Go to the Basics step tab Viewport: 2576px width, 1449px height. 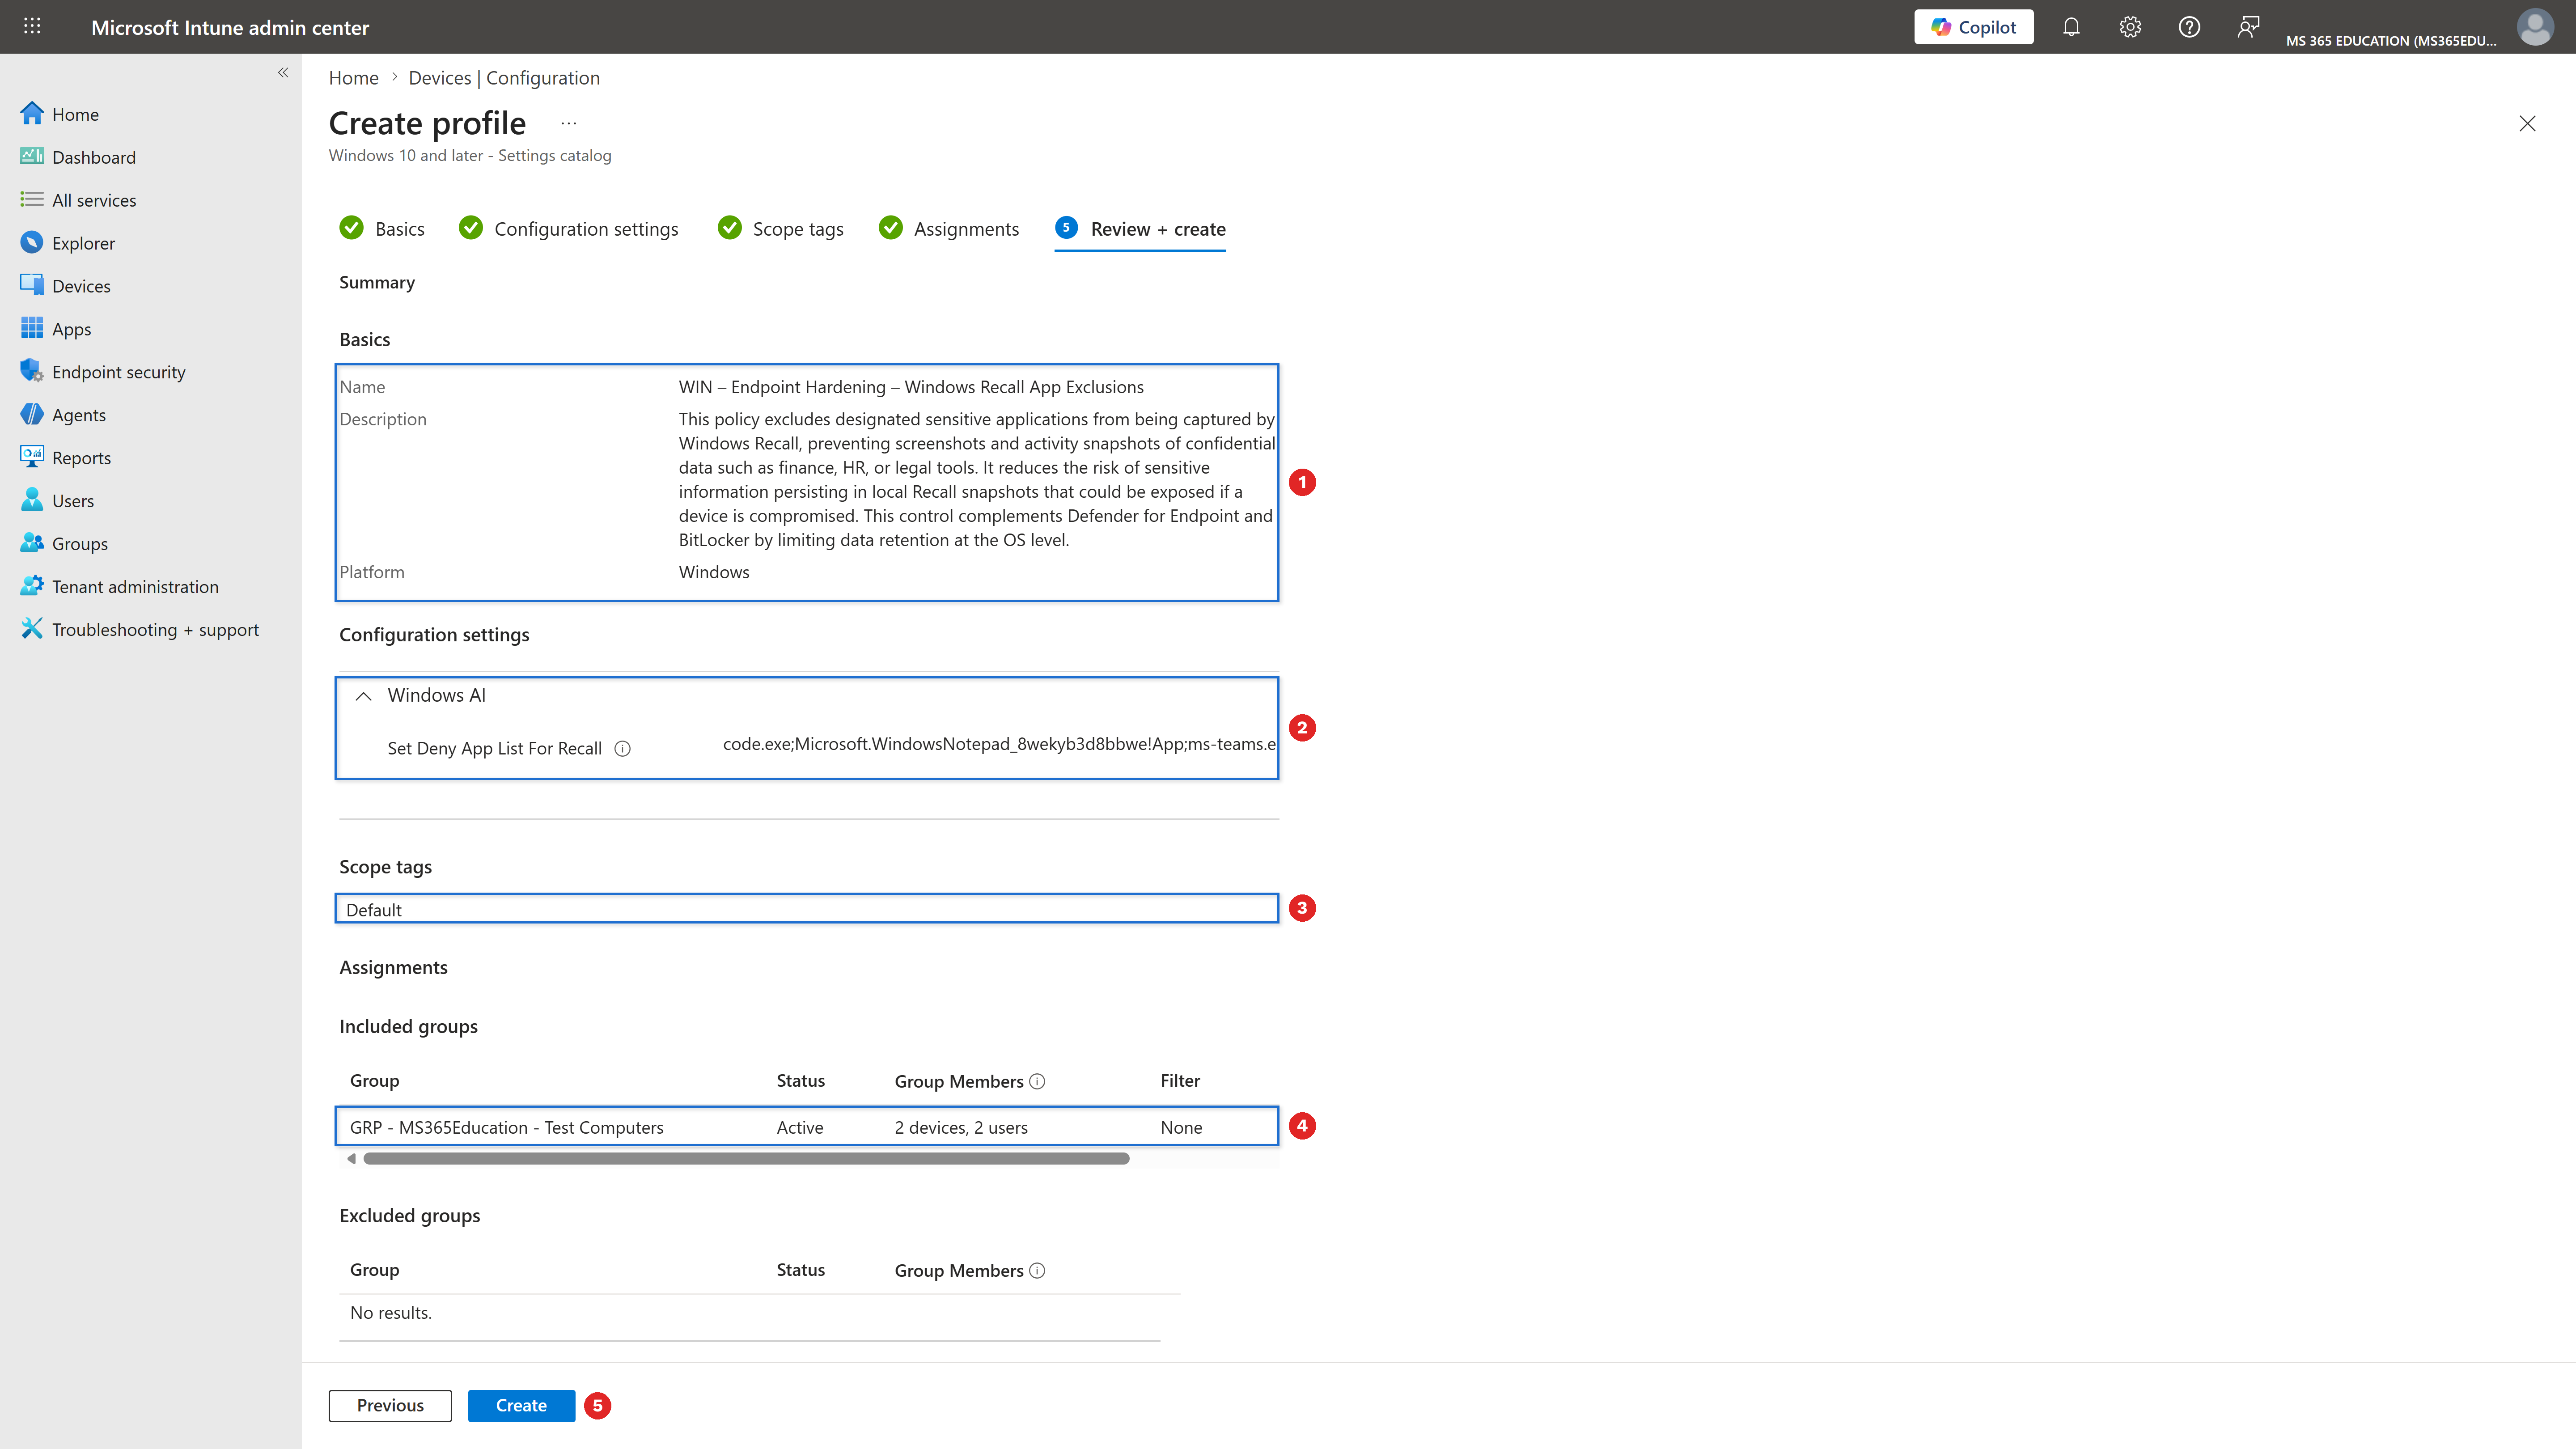coord(383,229)
